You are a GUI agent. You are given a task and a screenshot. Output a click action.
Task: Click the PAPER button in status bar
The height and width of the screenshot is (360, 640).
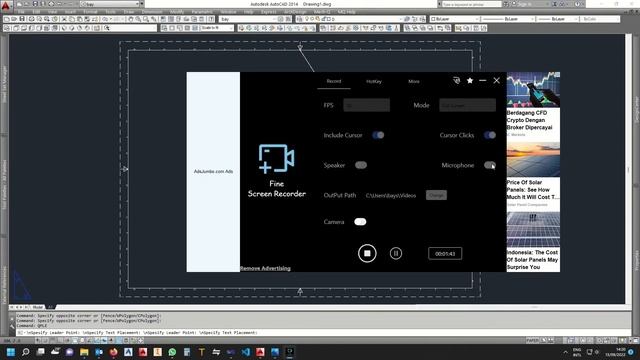pyautogui.click(x=532, y=340)
